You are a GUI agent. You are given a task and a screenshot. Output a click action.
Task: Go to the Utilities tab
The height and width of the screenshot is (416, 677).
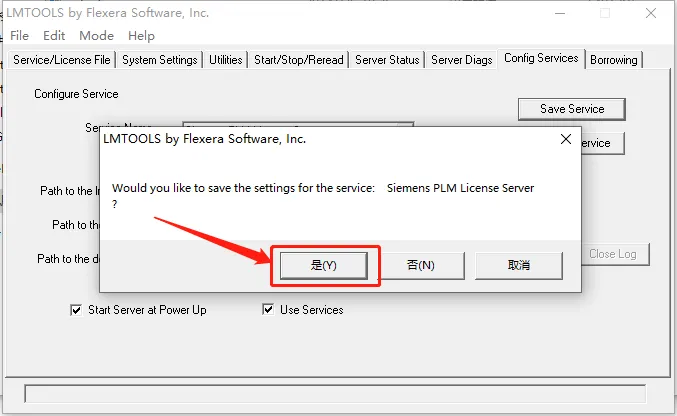225,60
